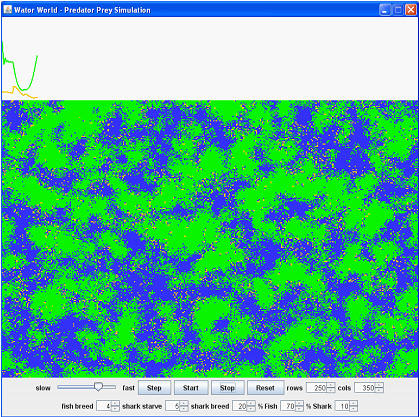Screen dimensions: 419x417
Task: Decrease cols with the down arrow
Action: [x=379, y=391]
